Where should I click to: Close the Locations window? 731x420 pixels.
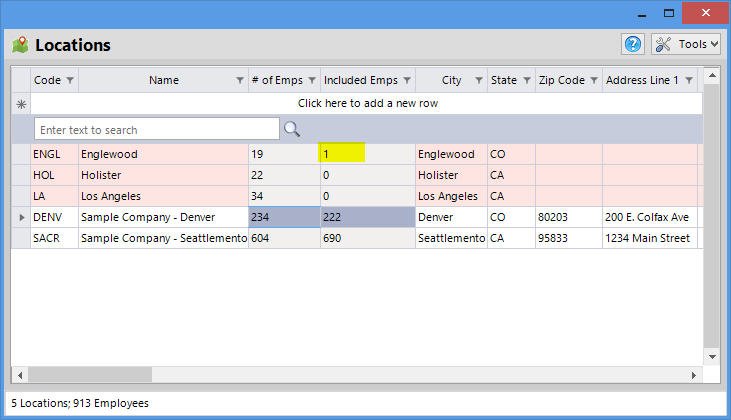pyautogui.click(x=706, y=13)
